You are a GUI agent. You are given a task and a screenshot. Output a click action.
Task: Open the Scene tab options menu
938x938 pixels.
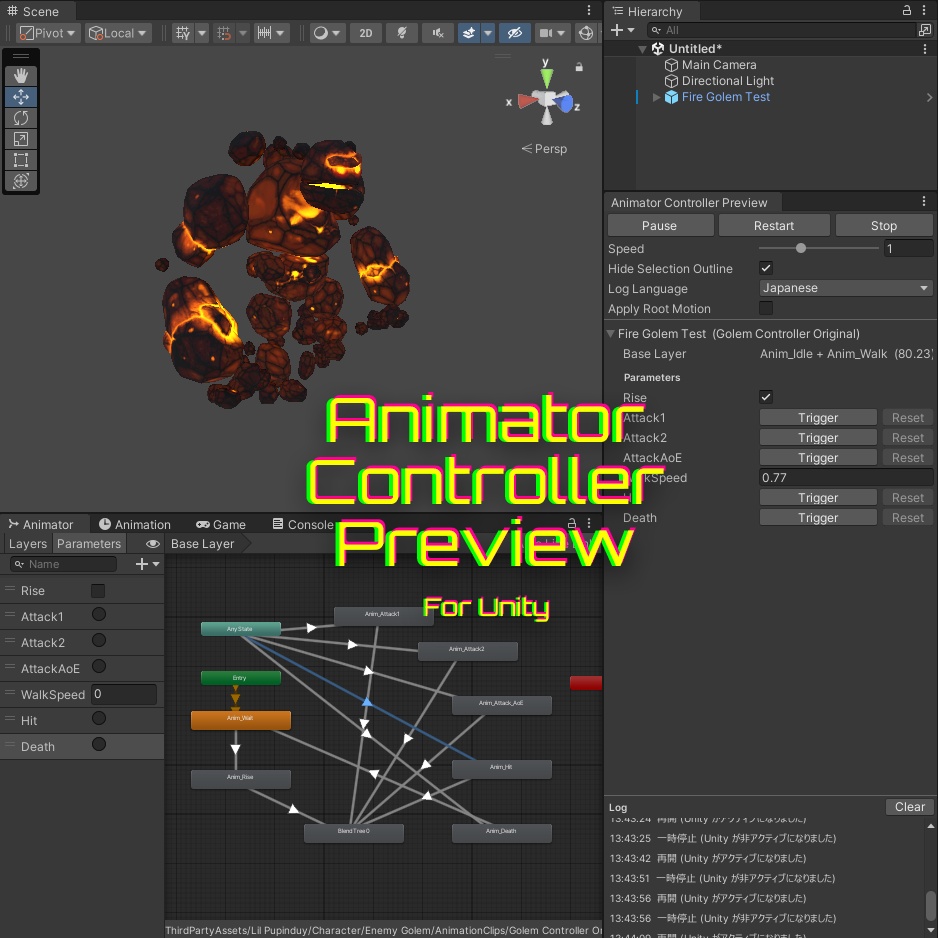[x=589, y=10]
